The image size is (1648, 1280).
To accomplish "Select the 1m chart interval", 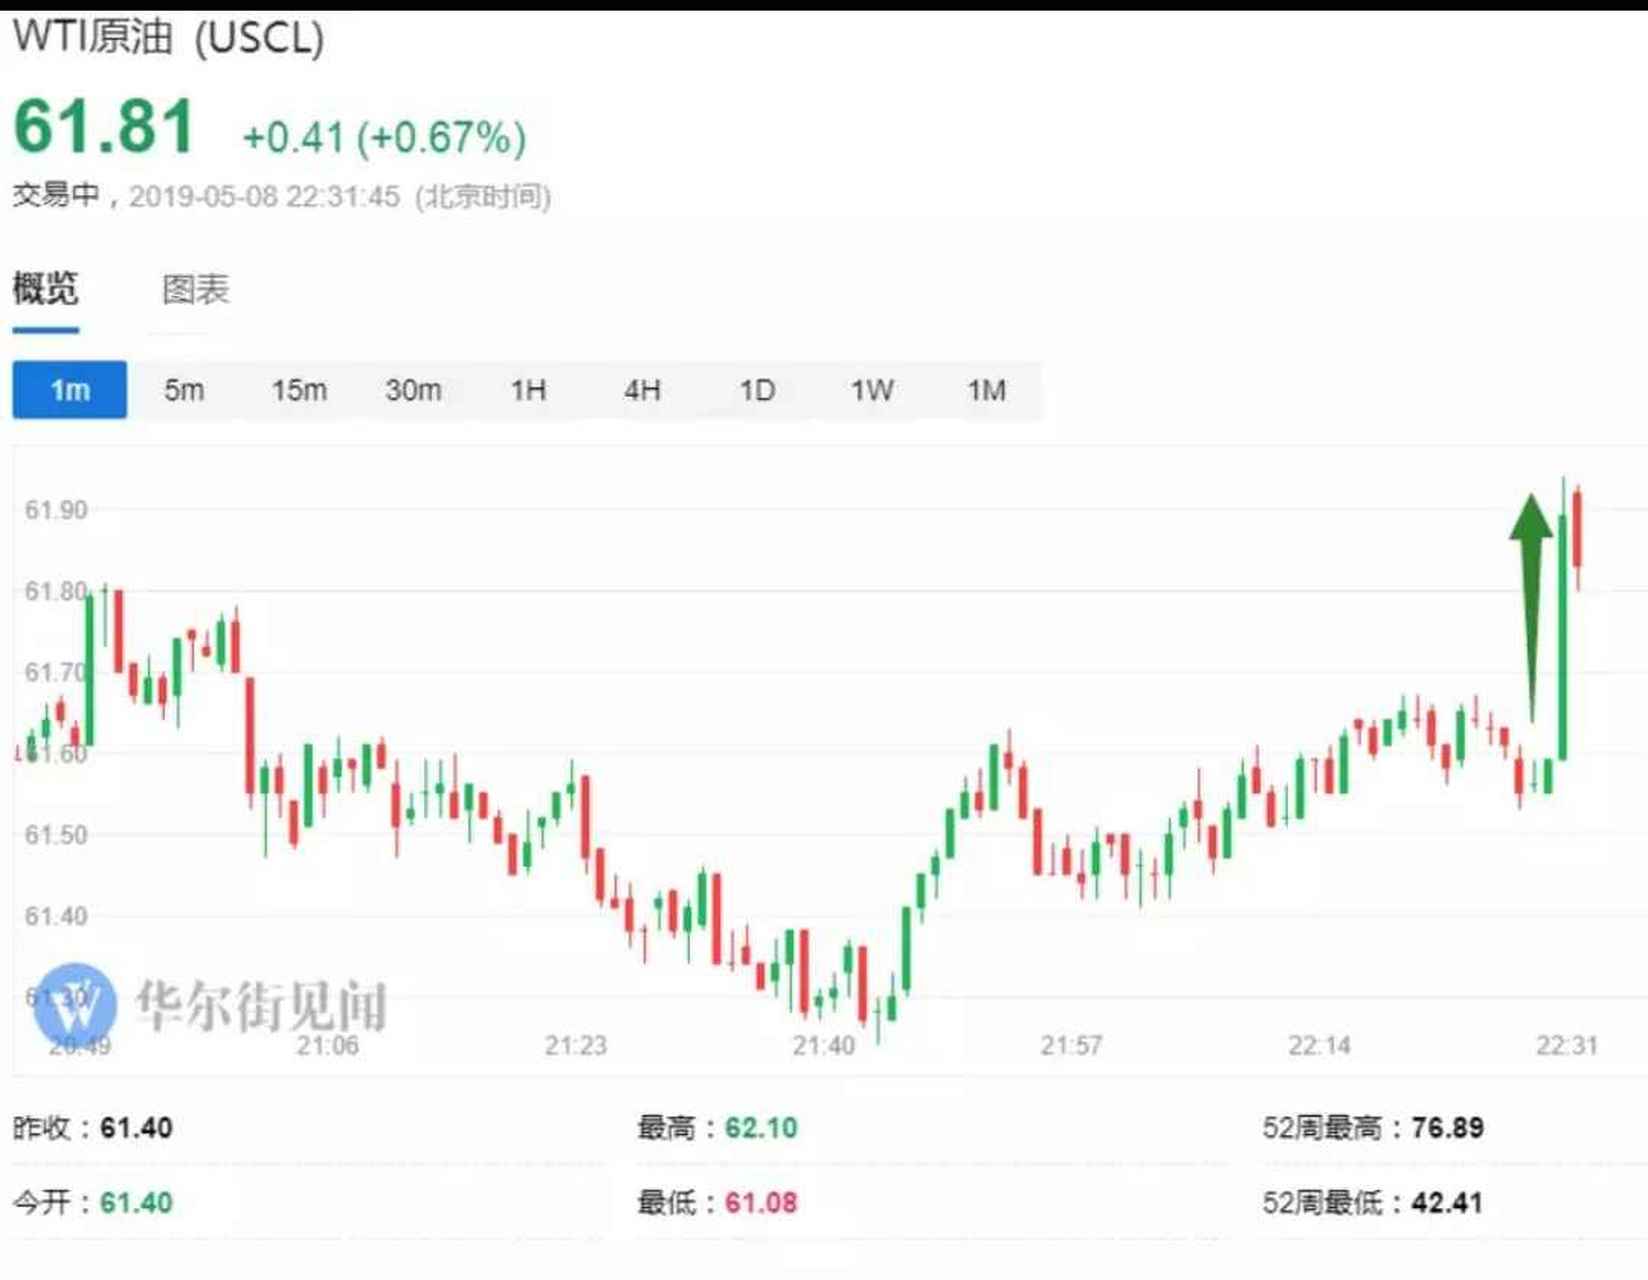I will click(x=70, y=390).
